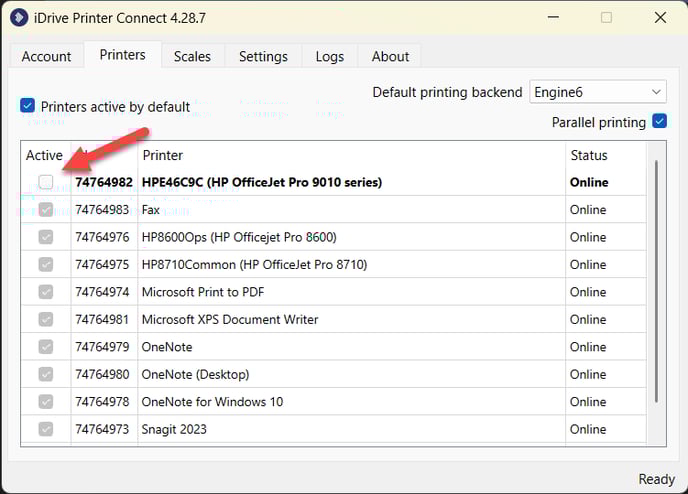Go to the Settings tab
Viewport: 688px width, 494px height.
(x=263, y=56)
